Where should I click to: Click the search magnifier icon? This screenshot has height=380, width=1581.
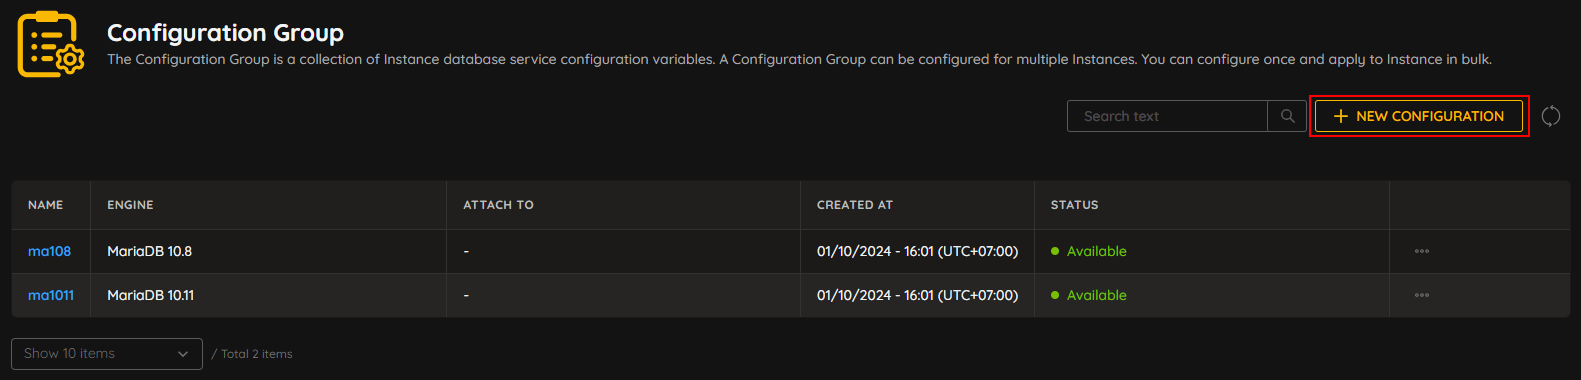tap(1288, 116)
